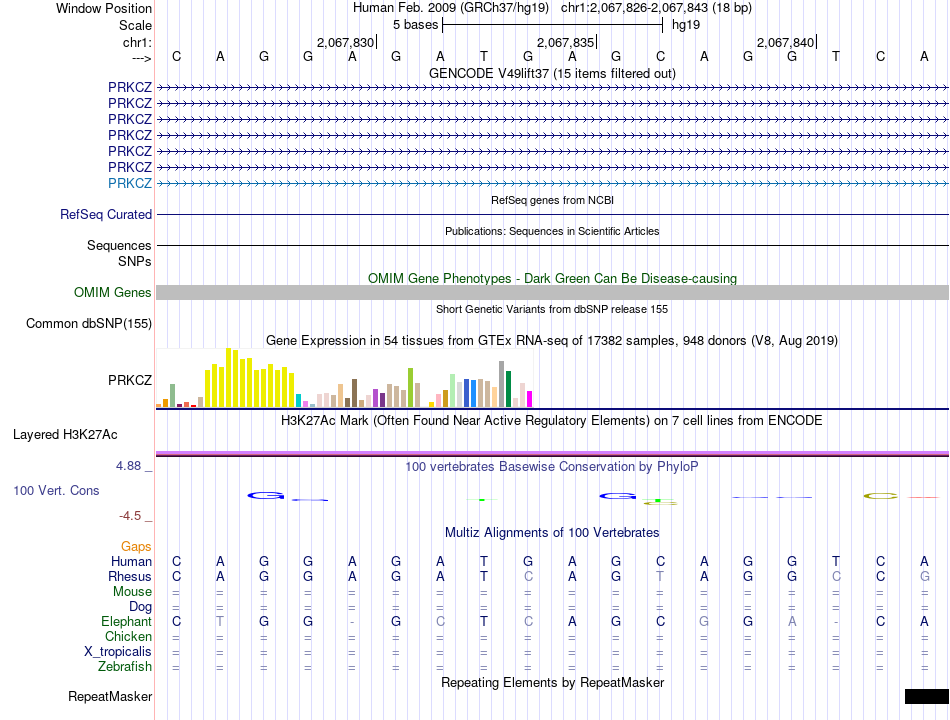Open the Layered H3K27Ac track label
Screen dimensions: 950x720
click(x=65, y=435)
